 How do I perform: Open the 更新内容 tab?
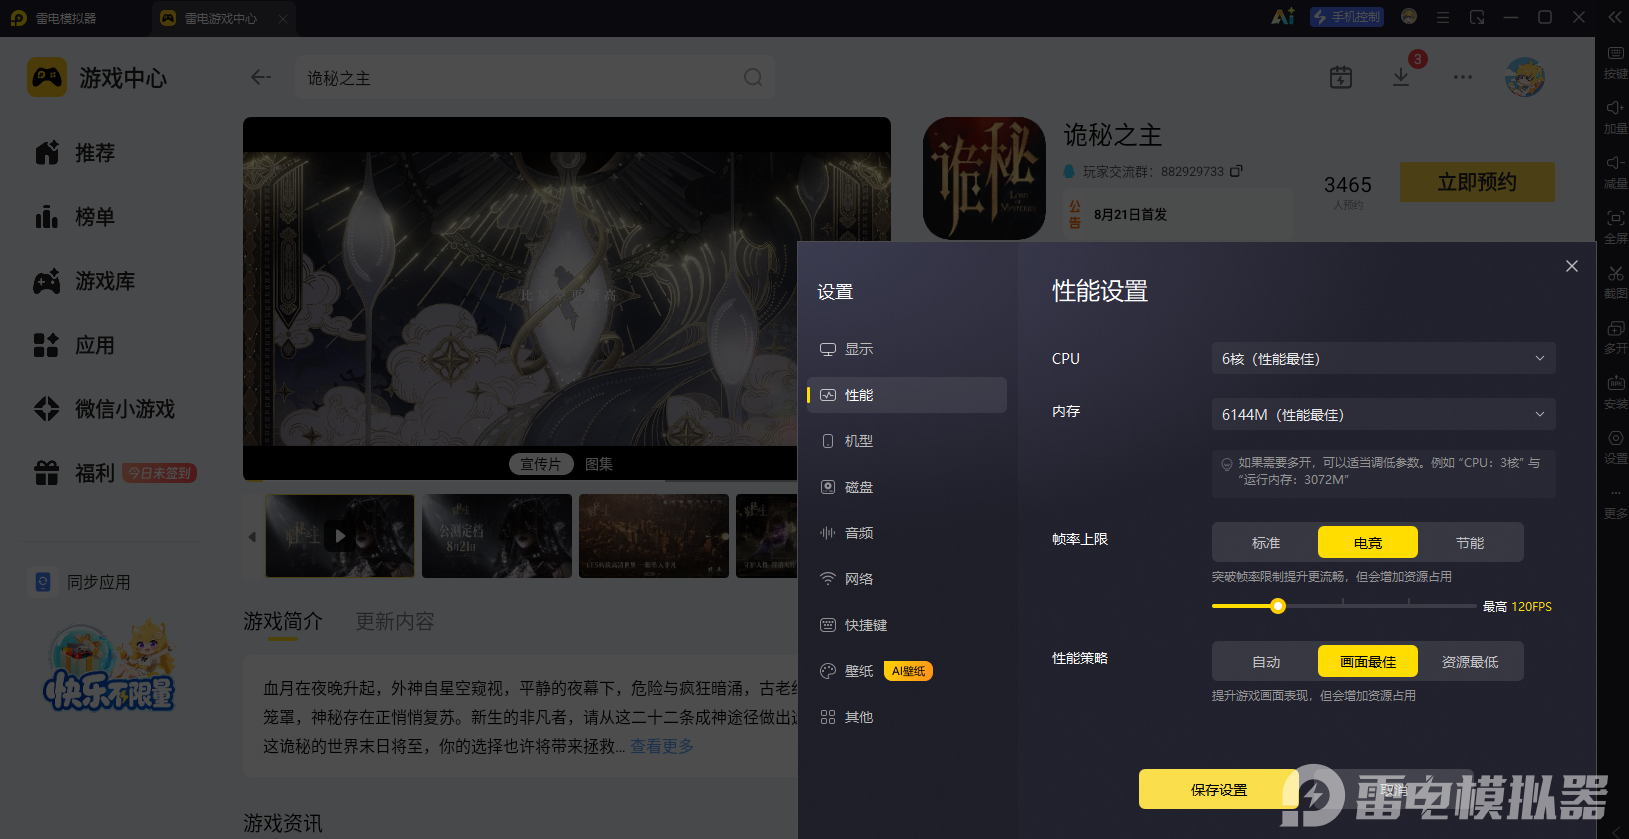tap(395, 622)
